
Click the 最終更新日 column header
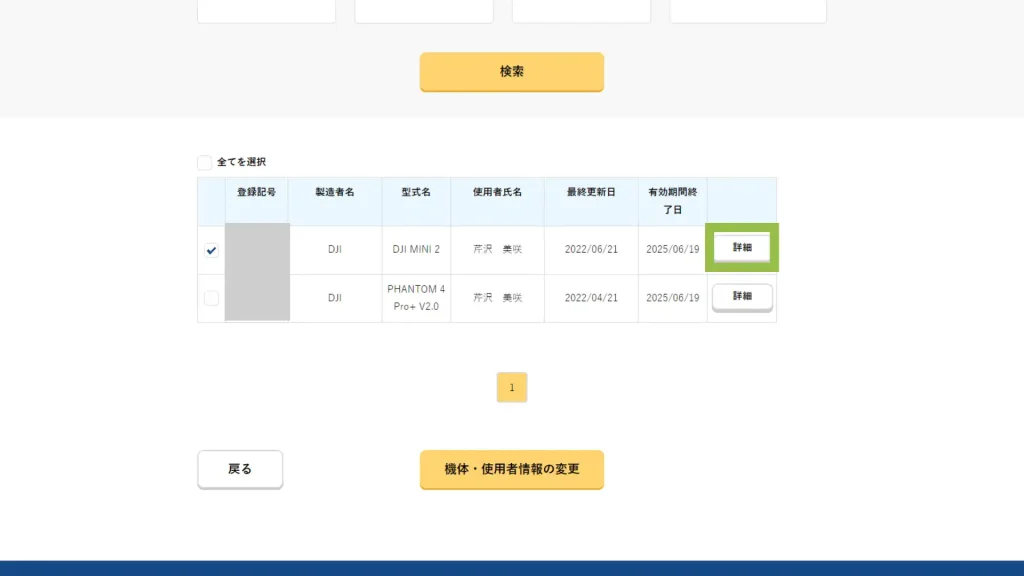pyautogui.click(x=591, y=192)
